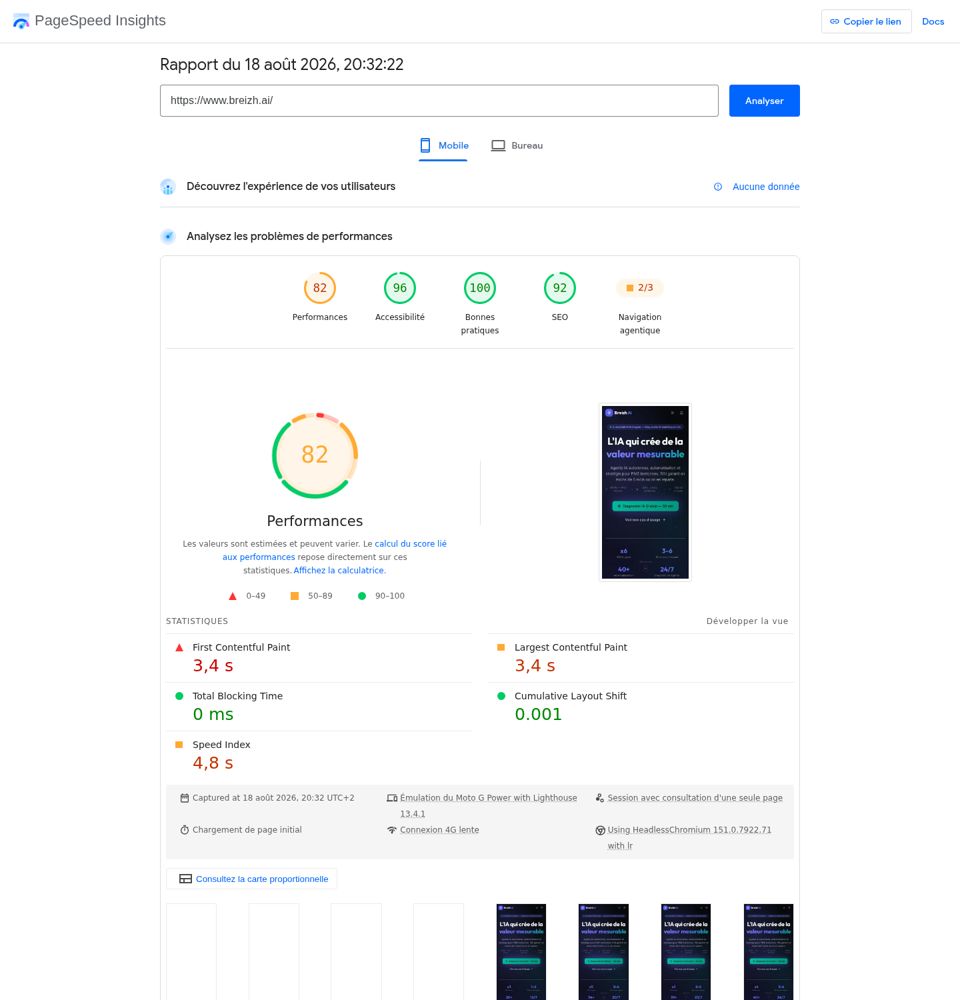
Task: Click the mobile phone icon in Mobile tab
Action: point(425,146)
